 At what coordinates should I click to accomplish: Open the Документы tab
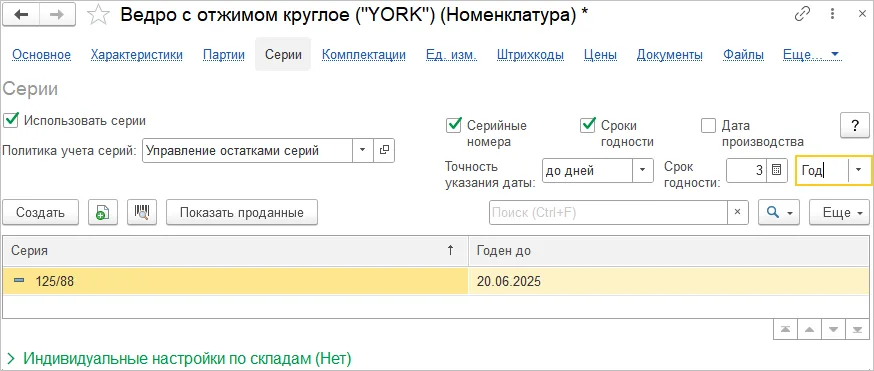(669, 55)
